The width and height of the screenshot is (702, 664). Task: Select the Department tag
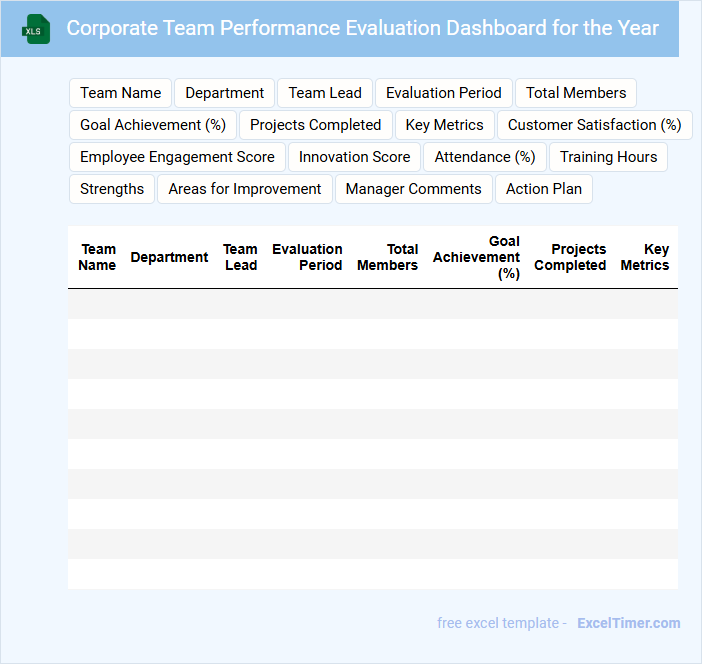(224, 93)
